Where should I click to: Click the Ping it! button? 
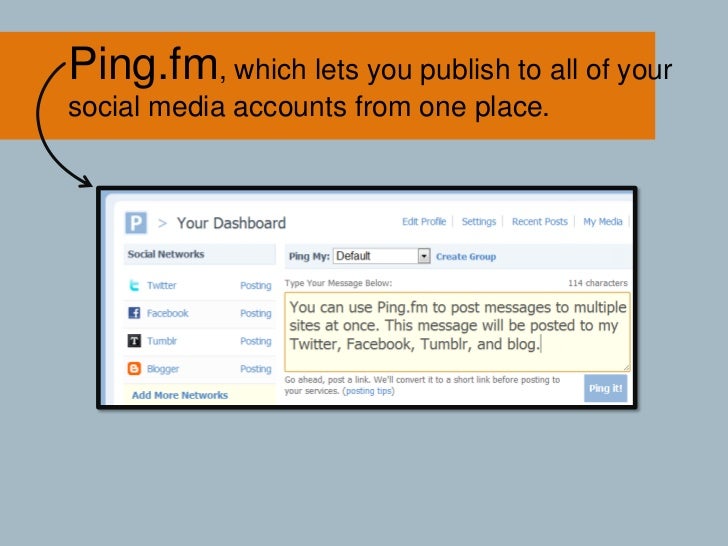(x=605, y=388)
